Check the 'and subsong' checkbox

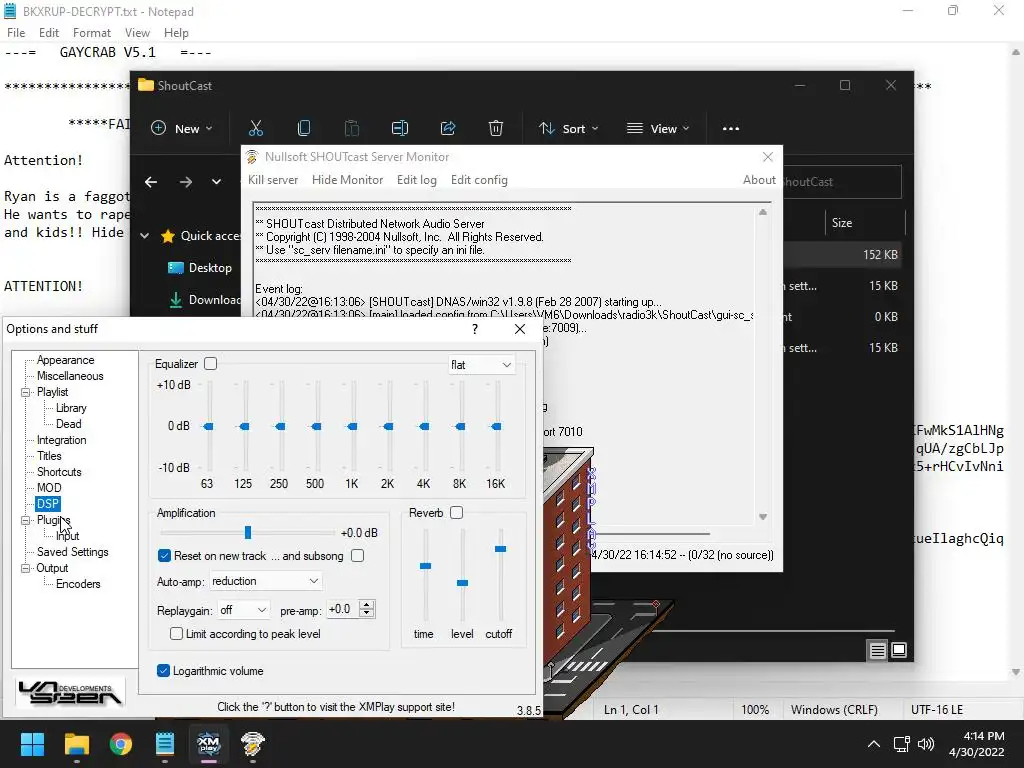point(357,556)
